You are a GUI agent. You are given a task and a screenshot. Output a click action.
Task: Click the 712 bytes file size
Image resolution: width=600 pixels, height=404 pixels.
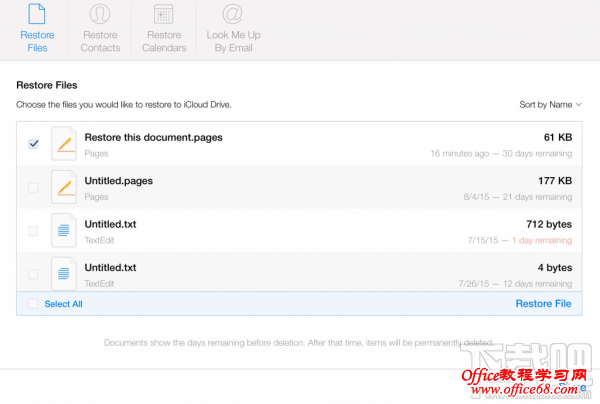click(549, 224)
